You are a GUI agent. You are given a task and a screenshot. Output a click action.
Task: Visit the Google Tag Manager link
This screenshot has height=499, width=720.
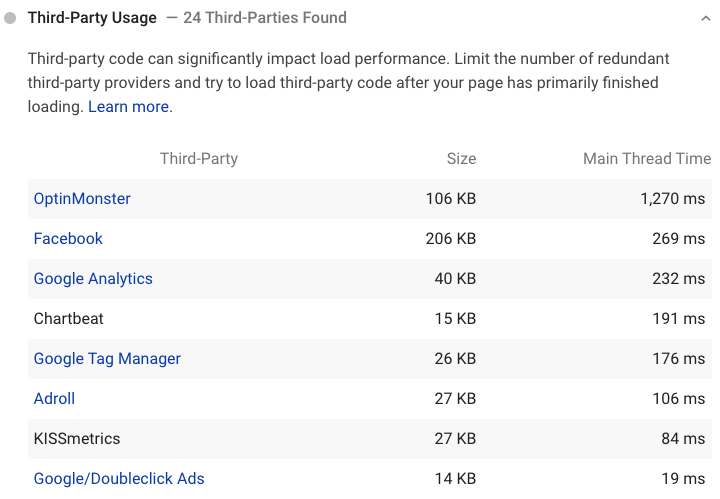coord(107,359)
